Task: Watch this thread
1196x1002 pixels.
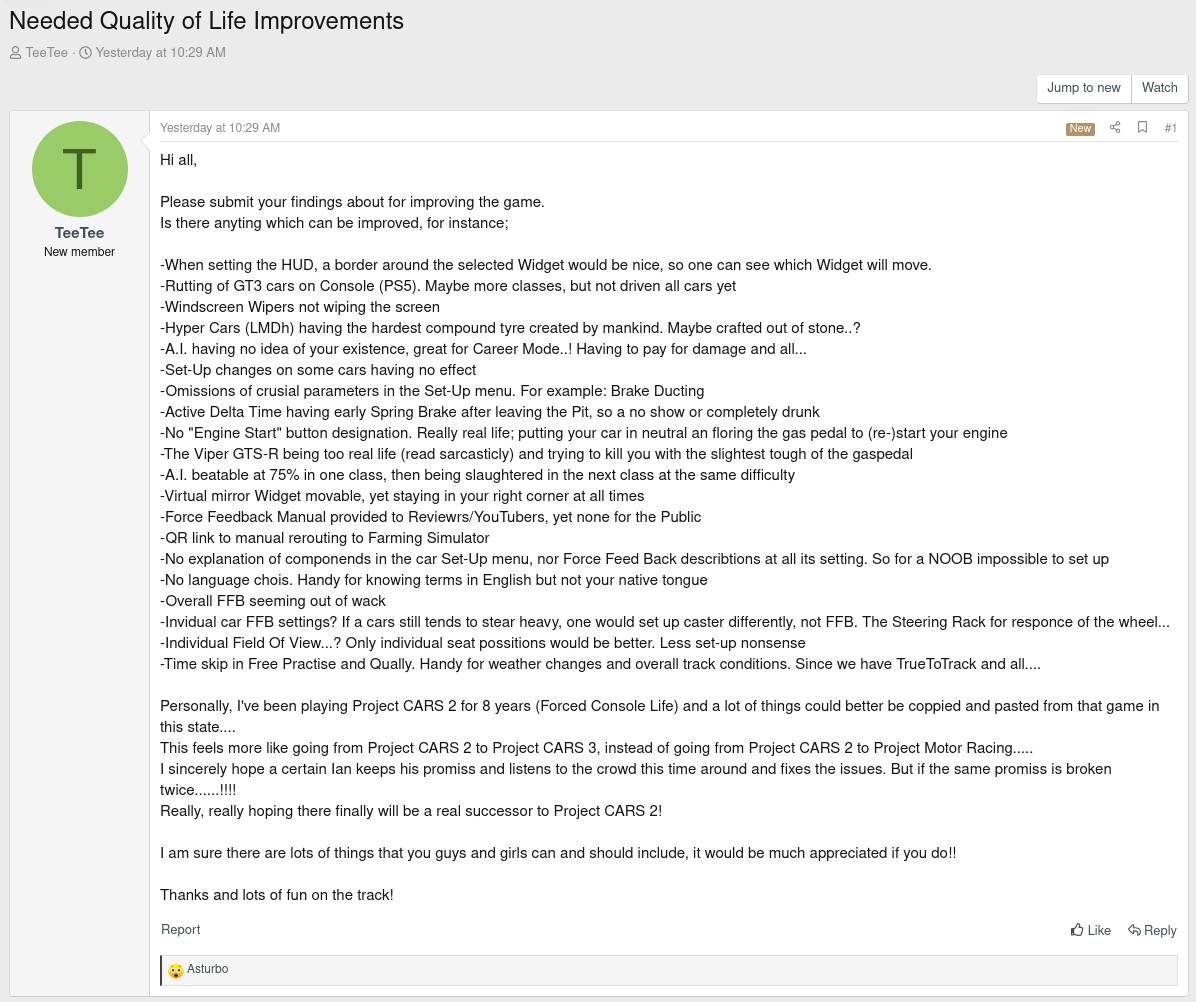Action: (1159, 88)
